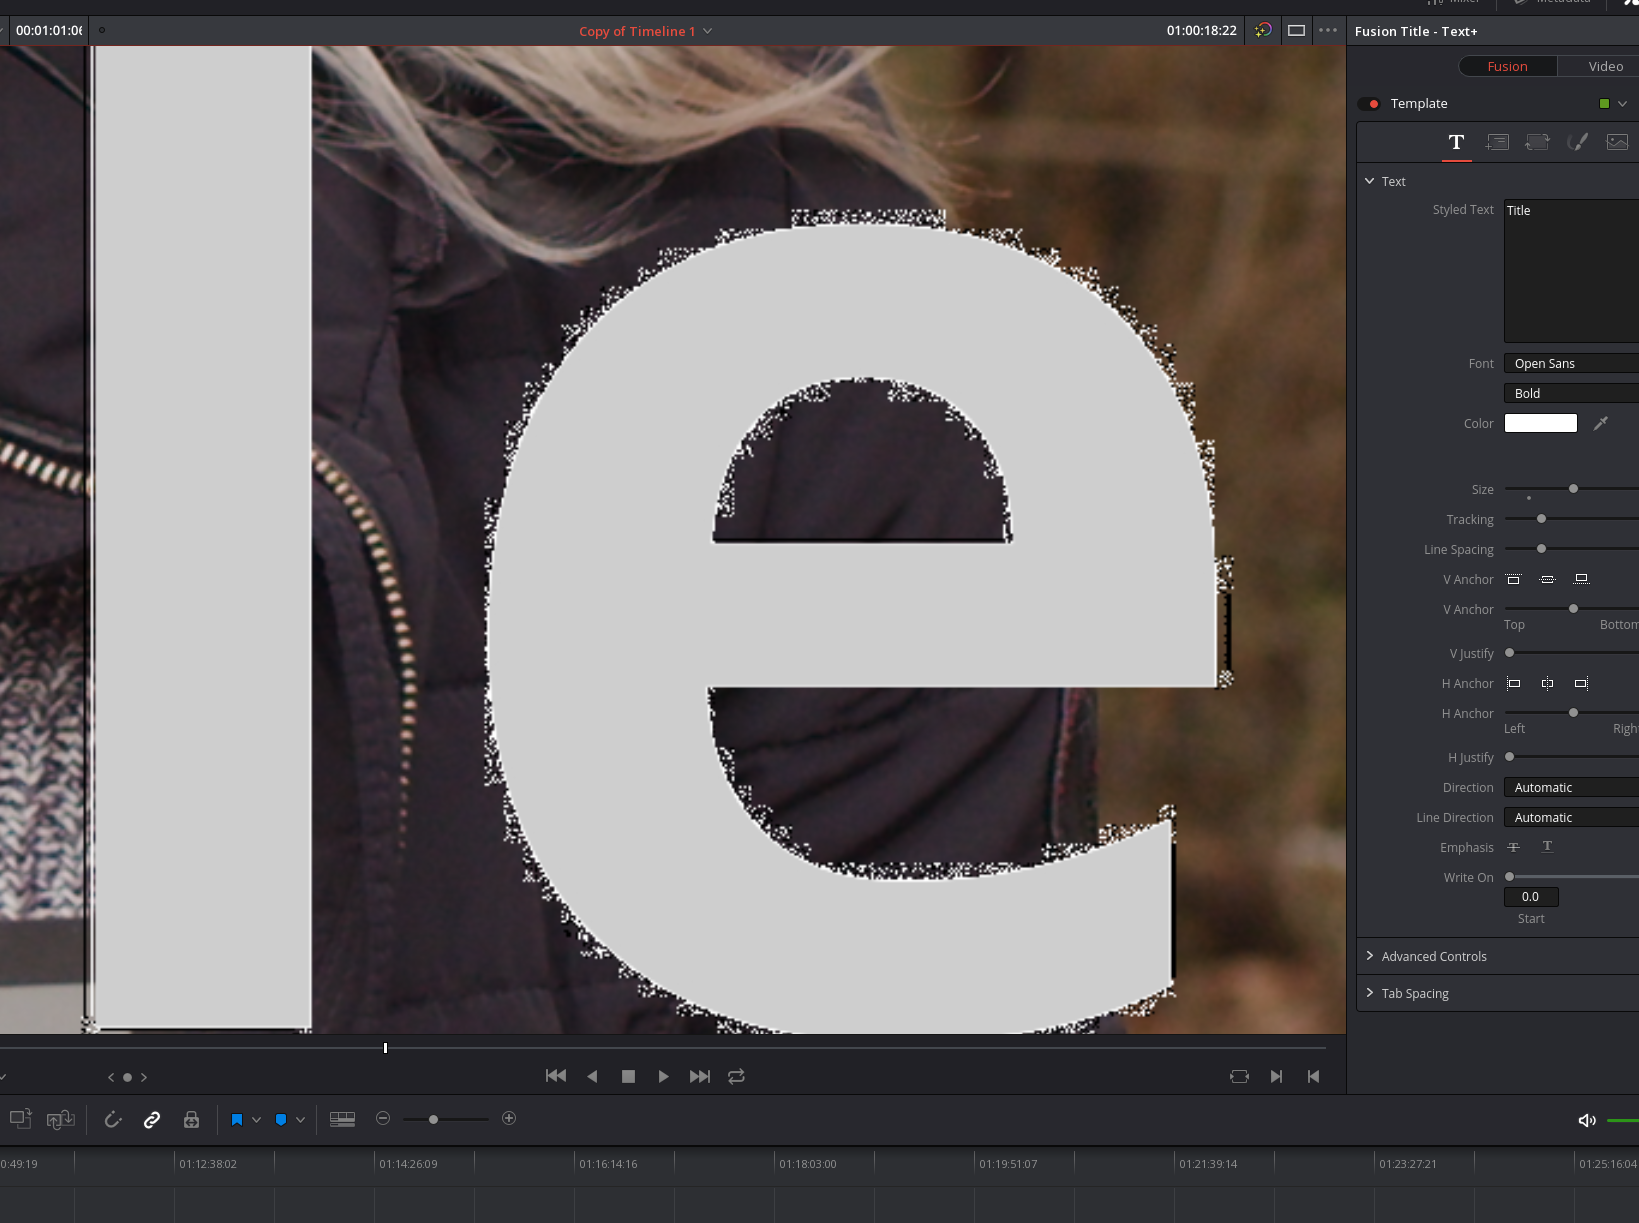This screenshot has height=1223, width=1639.
Task: Open the Bold font style dropdown
Action: pyautogui.click(x=1571, y=394)
